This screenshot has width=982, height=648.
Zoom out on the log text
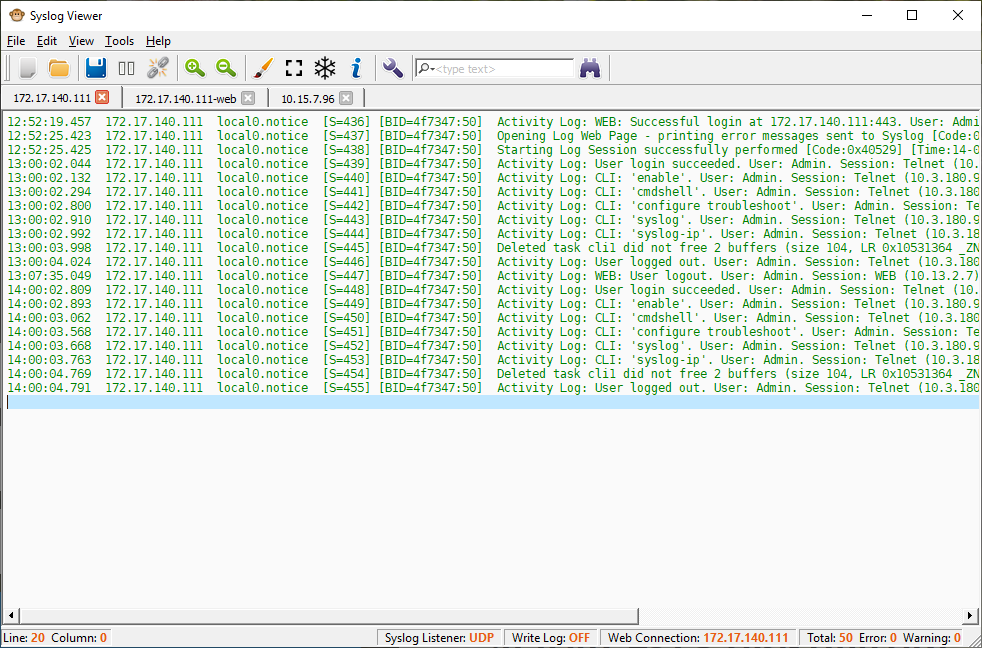pos(225,67)
